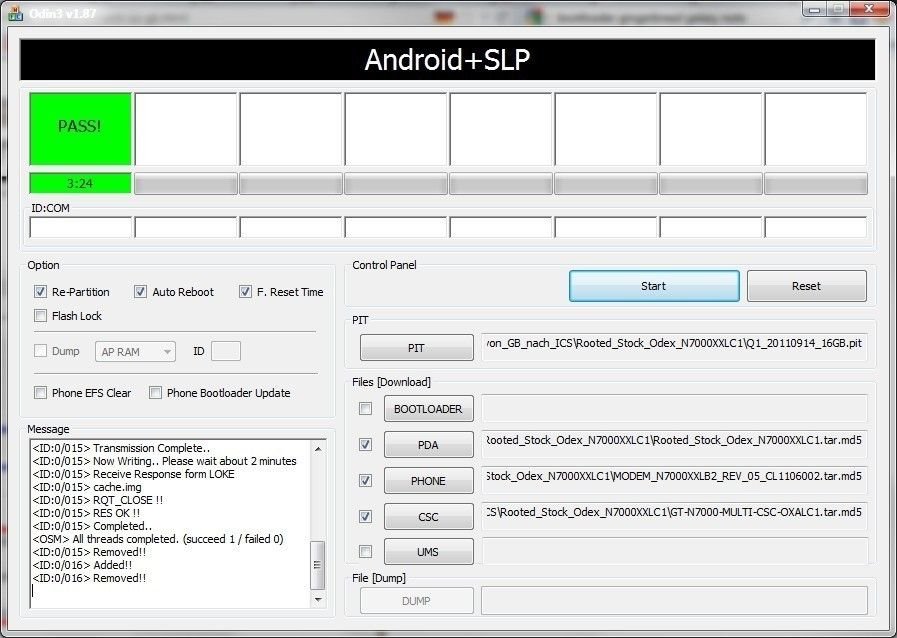Click the 'All threads completed' log line

(x=158, y=539)
